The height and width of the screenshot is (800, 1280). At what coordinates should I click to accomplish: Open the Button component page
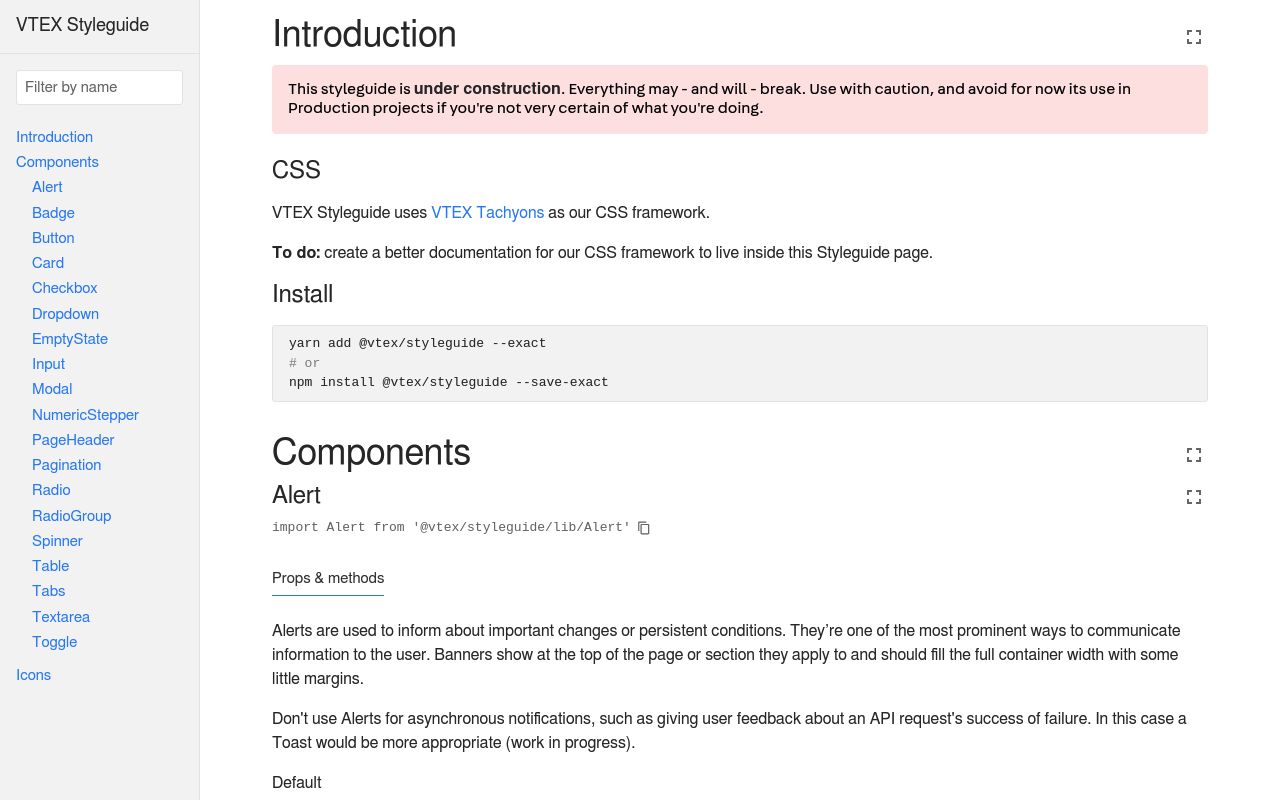coord(53,238)
